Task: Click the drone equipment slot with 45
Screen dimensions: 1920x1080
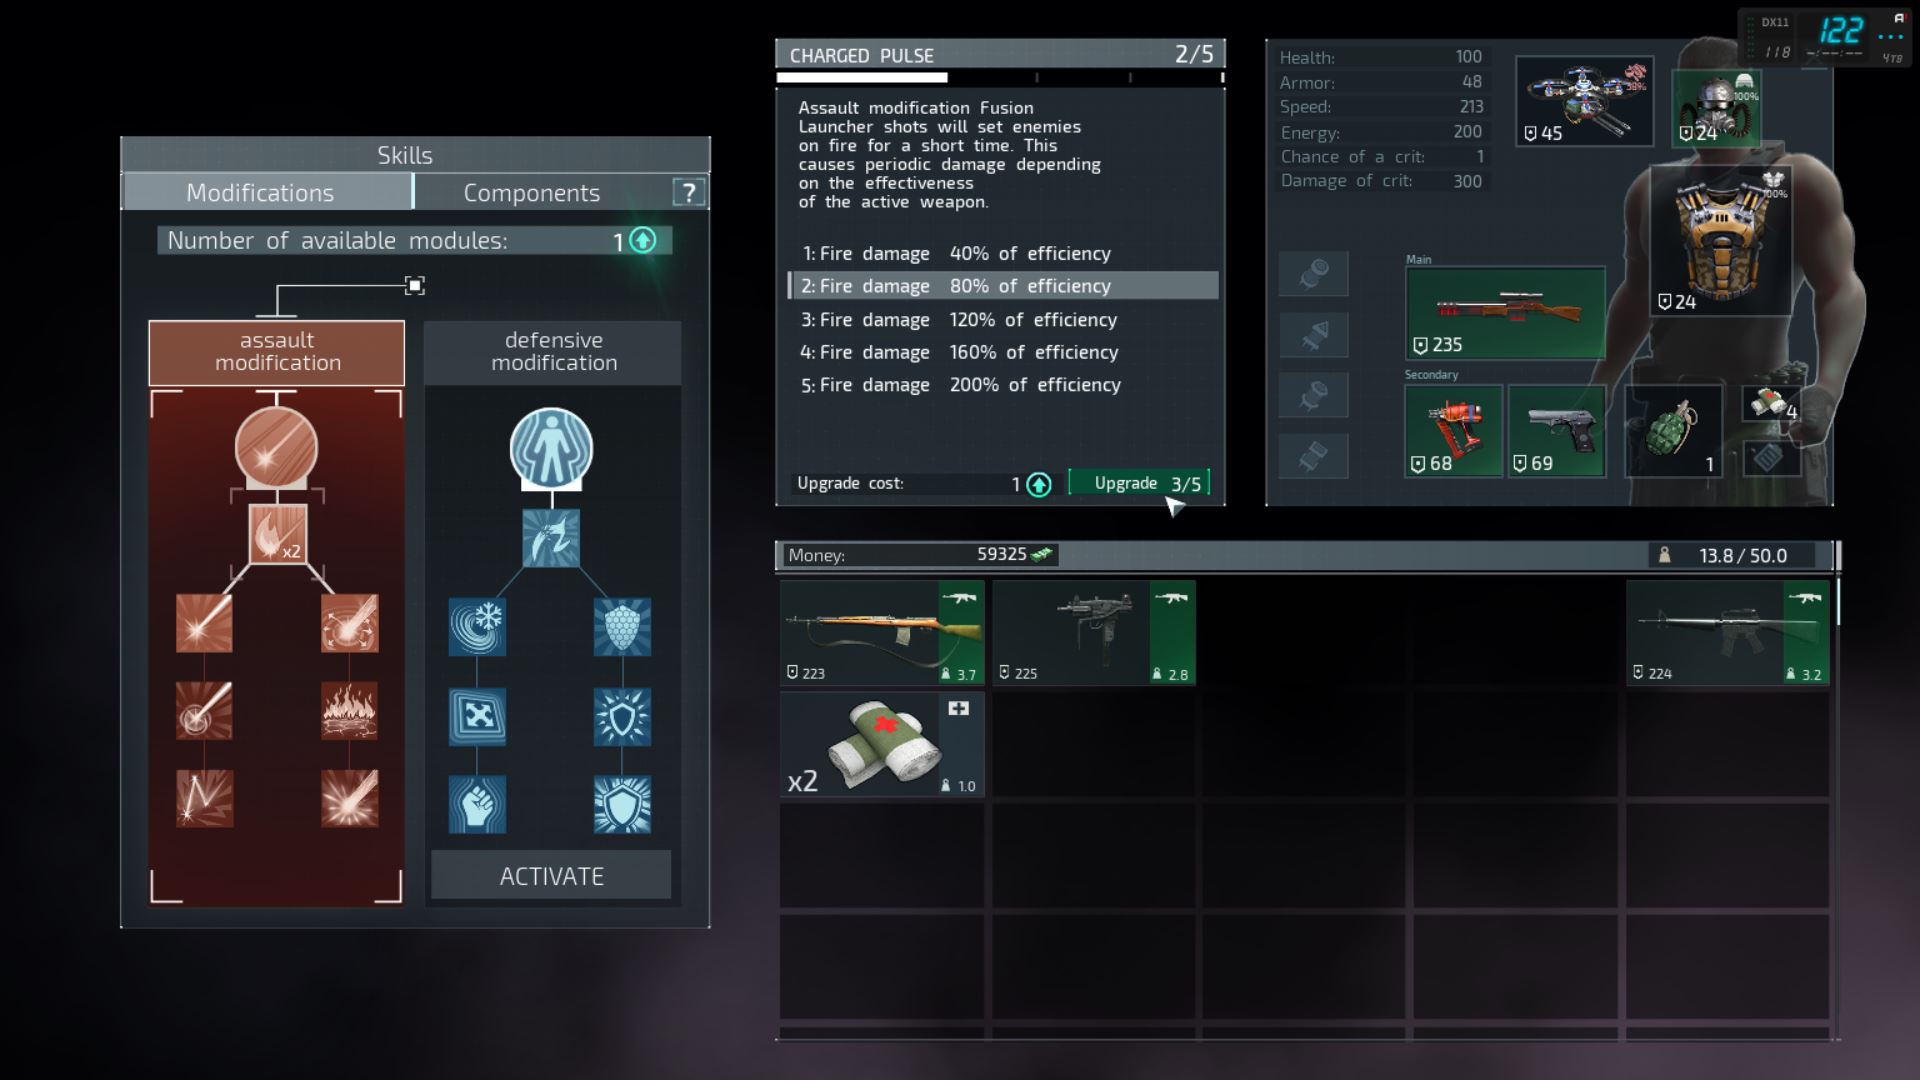Action: click(1584, 101)
